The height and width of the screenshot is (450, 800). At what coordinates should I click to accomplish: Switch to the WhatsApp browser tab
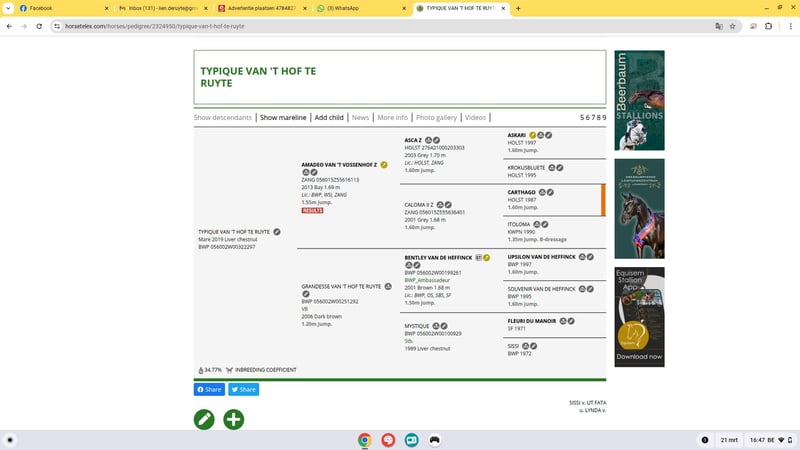tap(360, 7)
